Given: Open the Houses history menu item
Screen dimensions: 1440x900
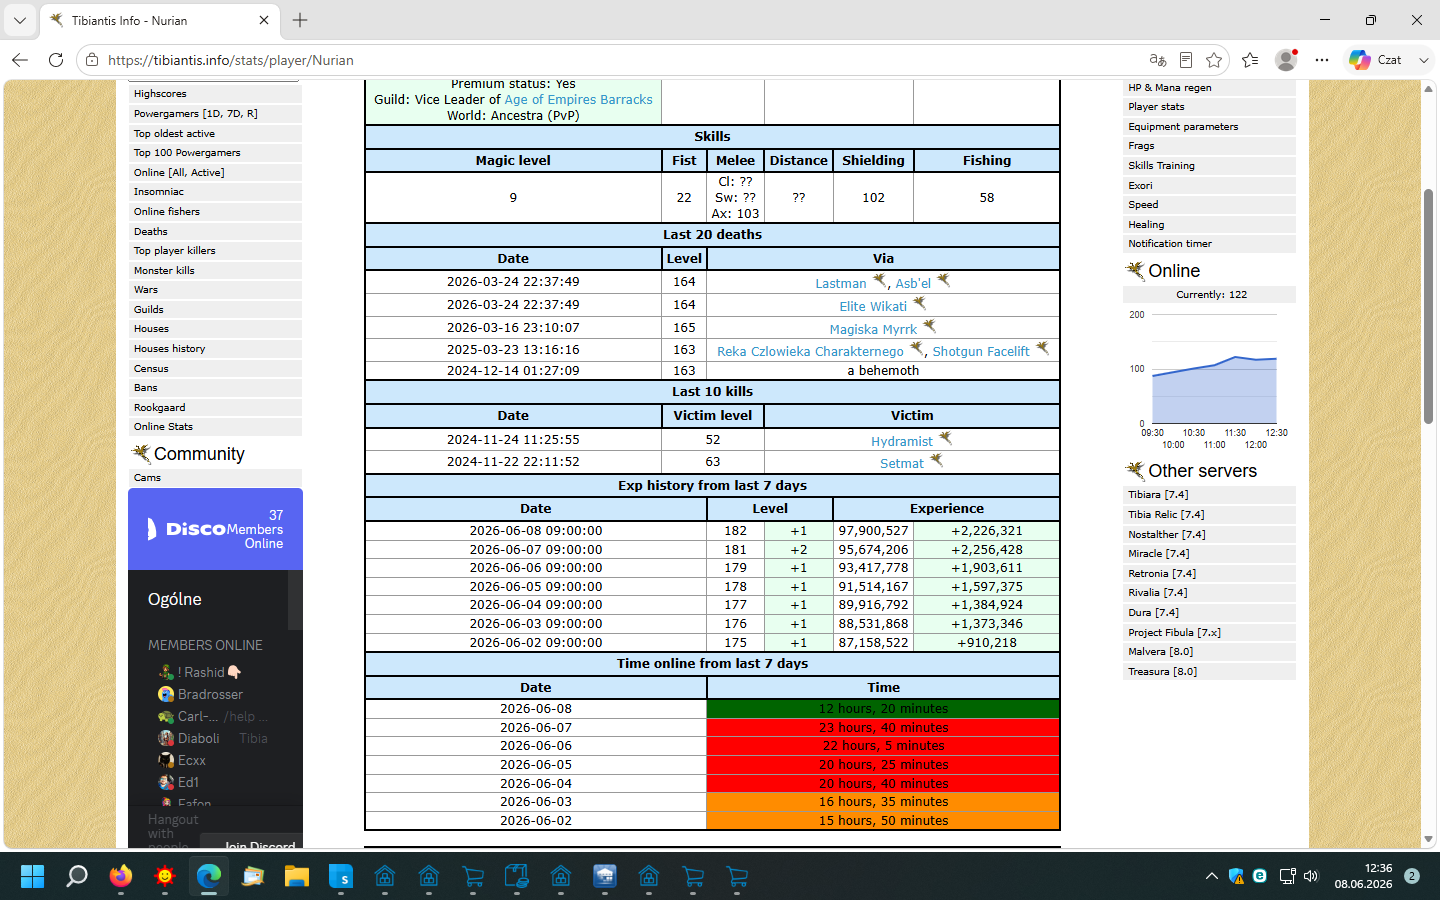Looking at the screenshot, I should (170, 349).
